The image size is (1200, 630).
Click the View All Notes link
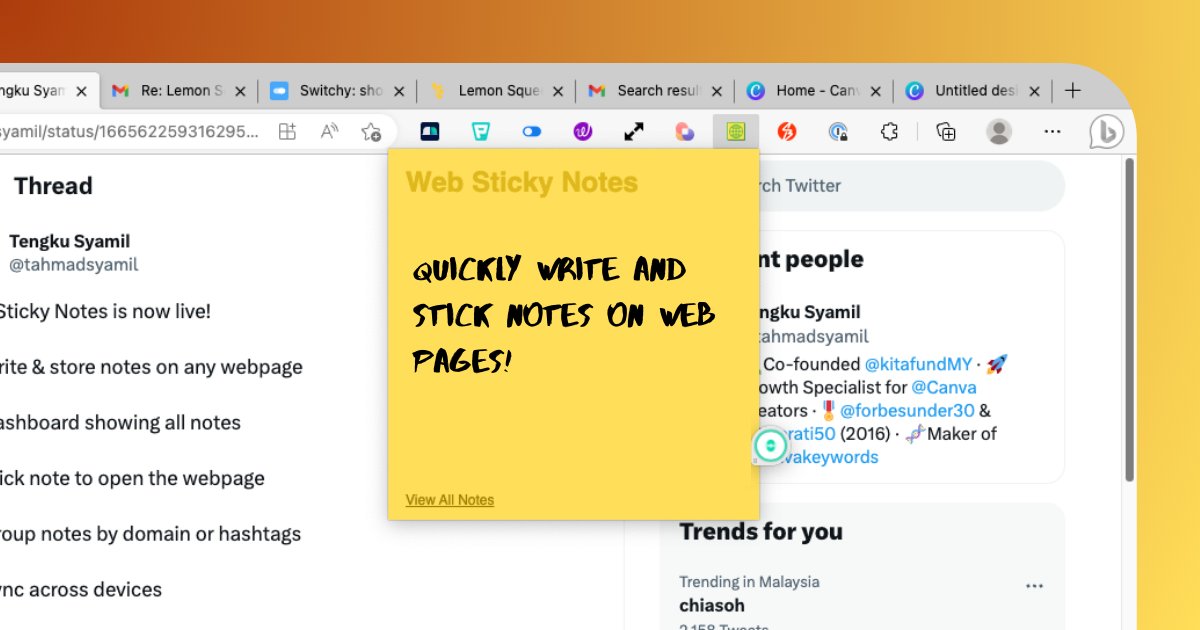click(x=449, y=499)
